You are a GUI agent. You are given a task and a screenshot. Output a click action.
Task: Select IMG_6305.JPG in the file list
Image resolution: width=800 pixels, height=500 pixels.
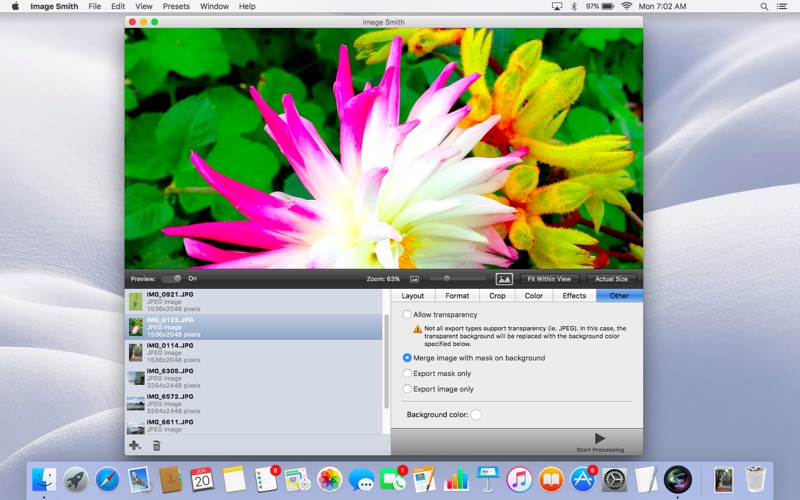coord(254,378)
